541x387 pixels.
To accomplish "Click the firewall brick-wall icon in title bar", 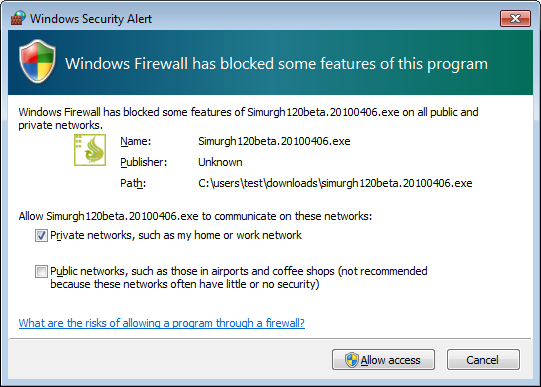I will point(18,18).
